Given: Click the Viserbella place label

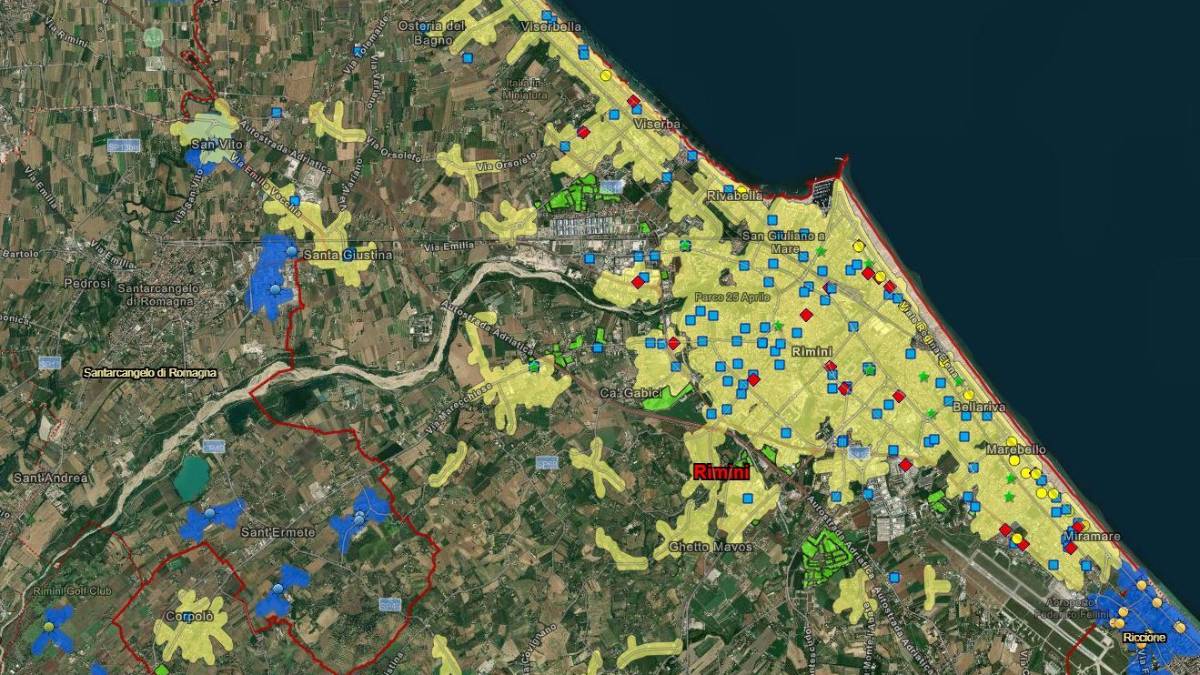Looking at the screenshot, I should click(x=551, y=26).
